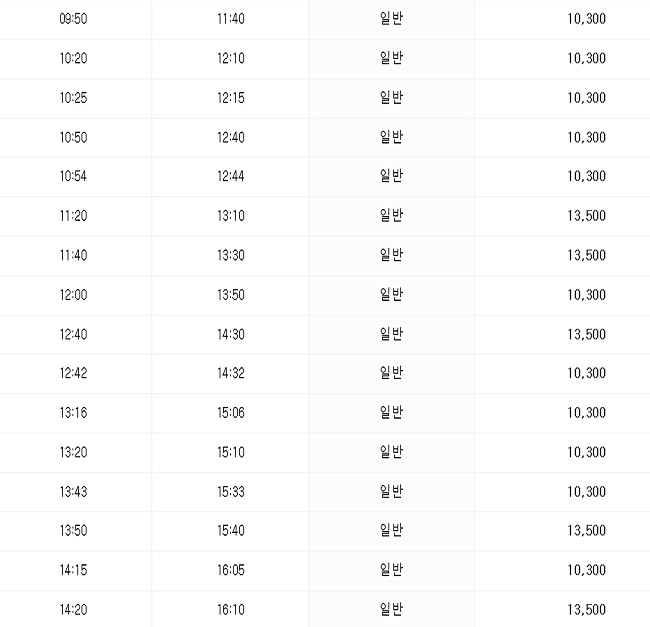This screenshot has width=650, height=627.
Task: Click the 12:15 arrival time cell
Action: 231,98
